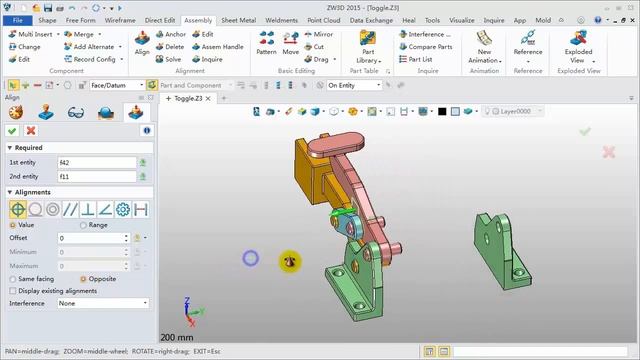Open Compare Parts tool

point(426,47)
